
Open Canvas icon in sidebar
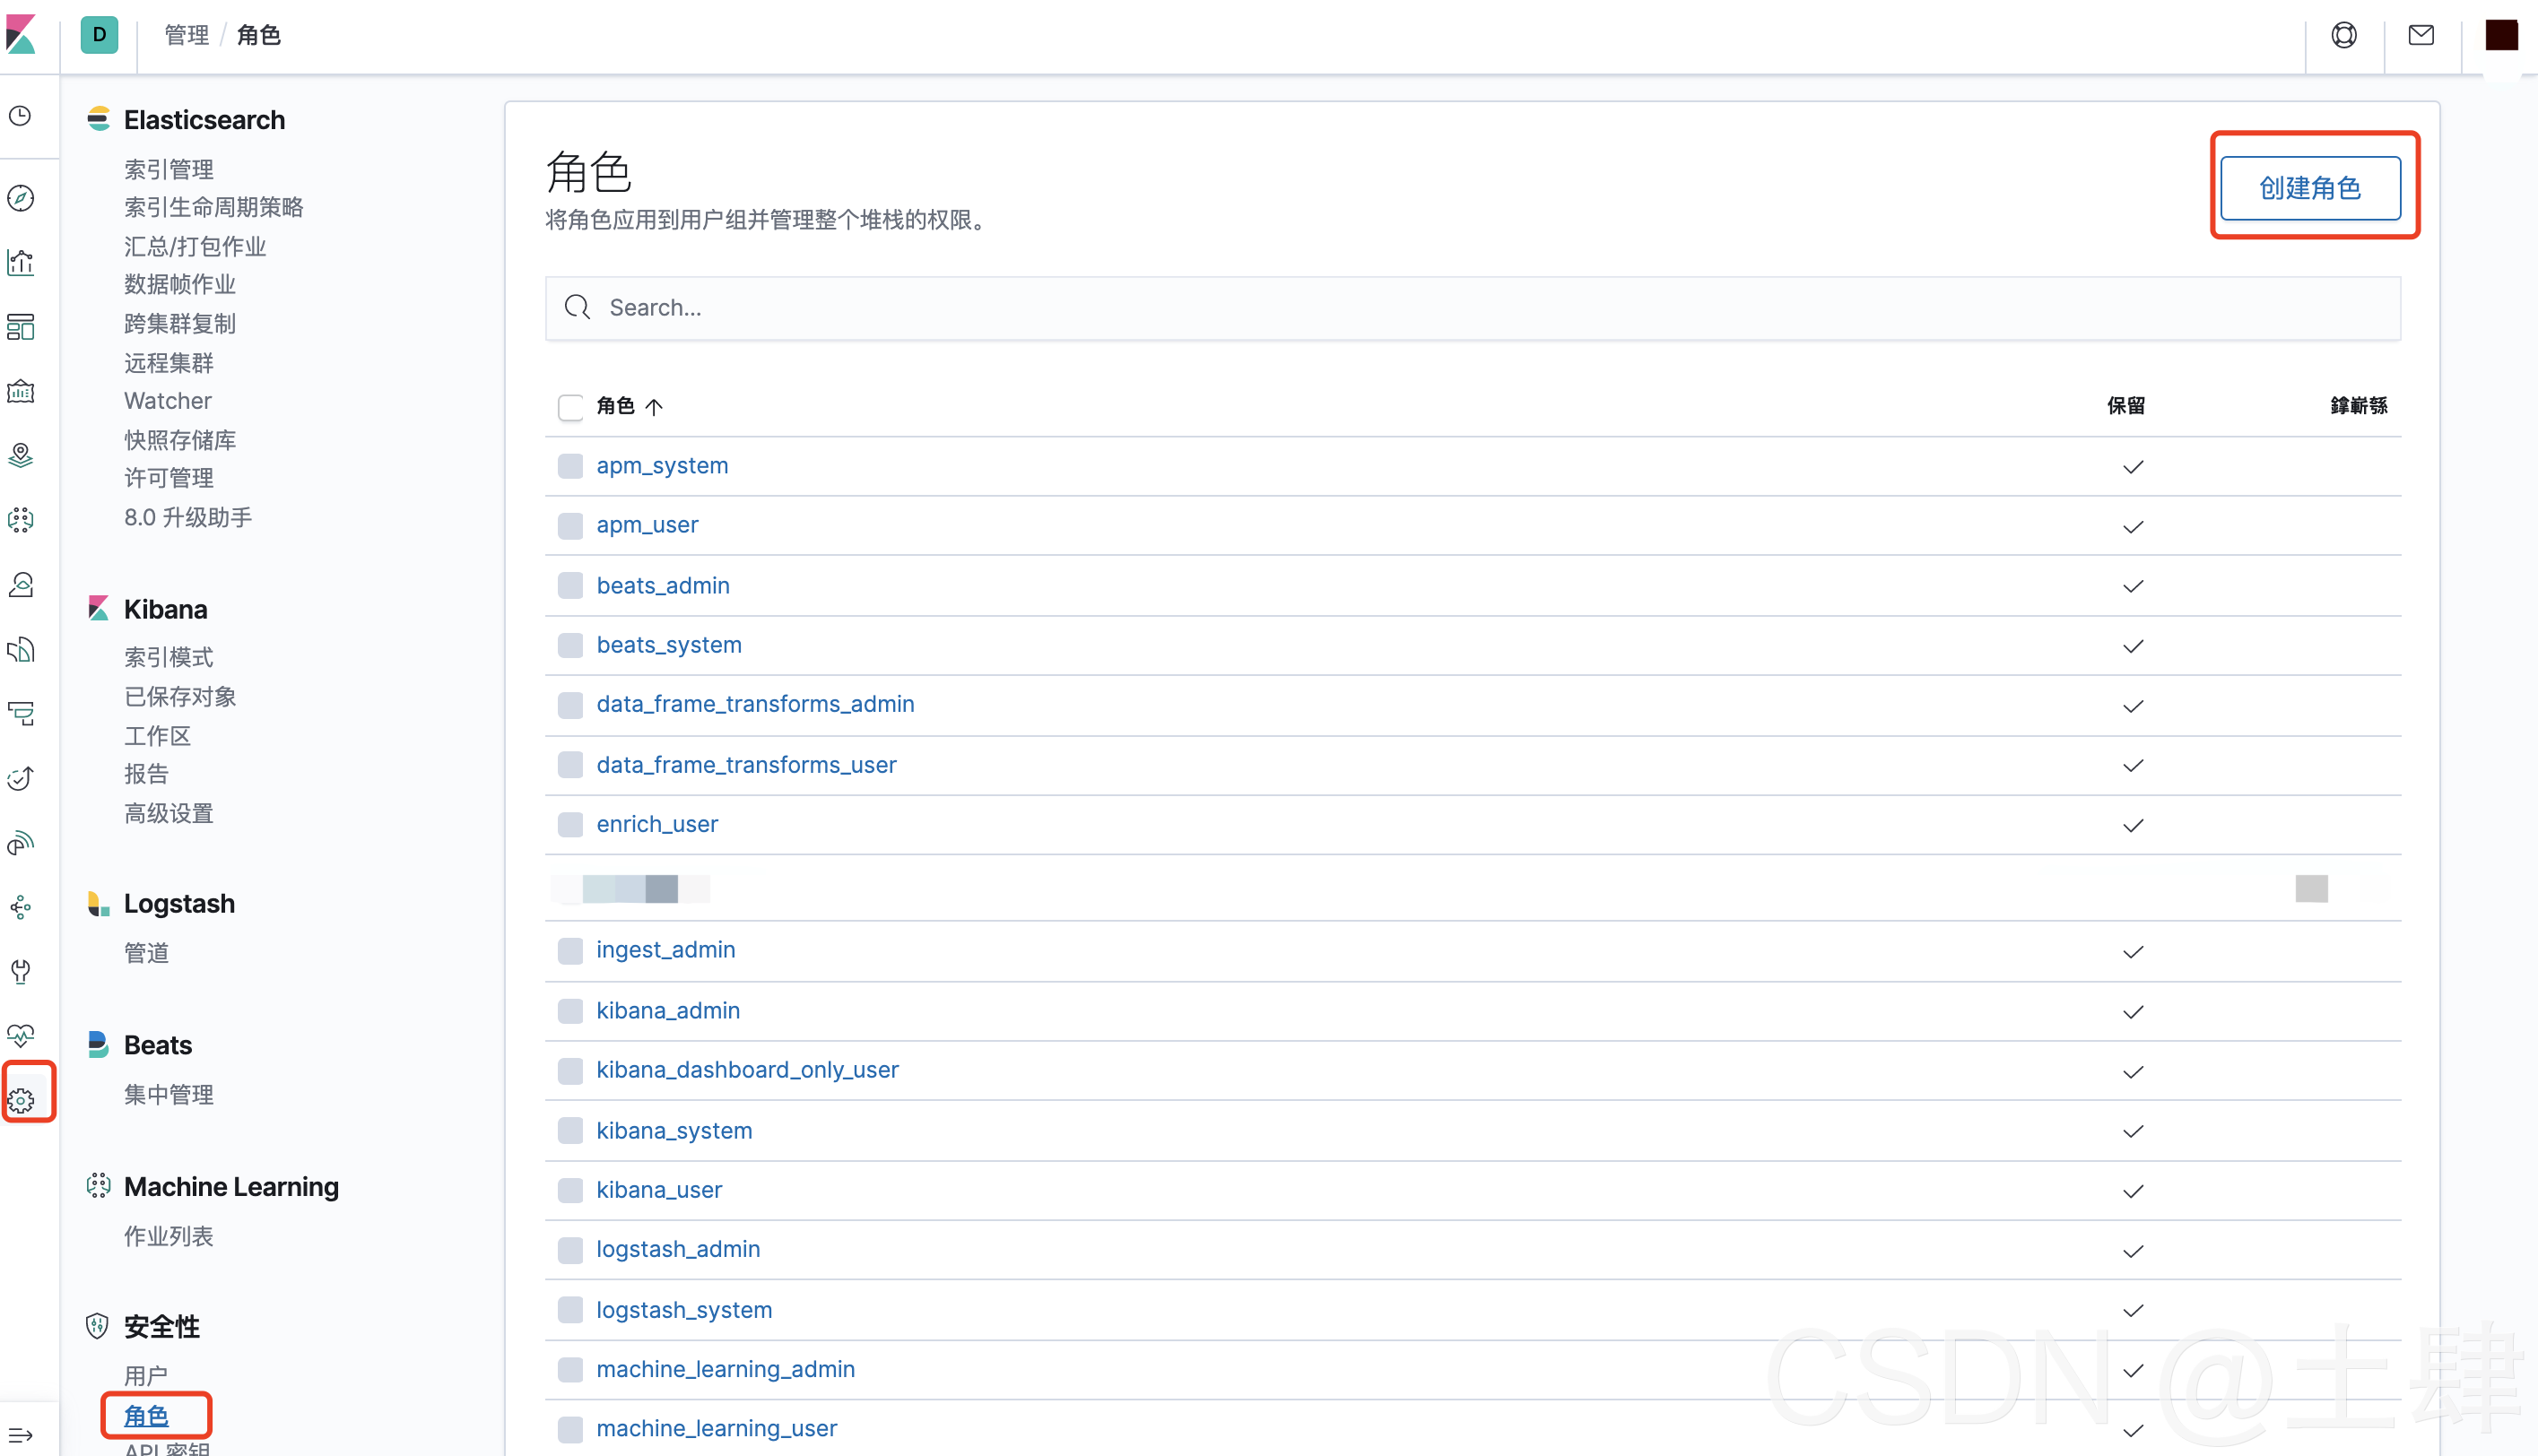coord(21,391)
